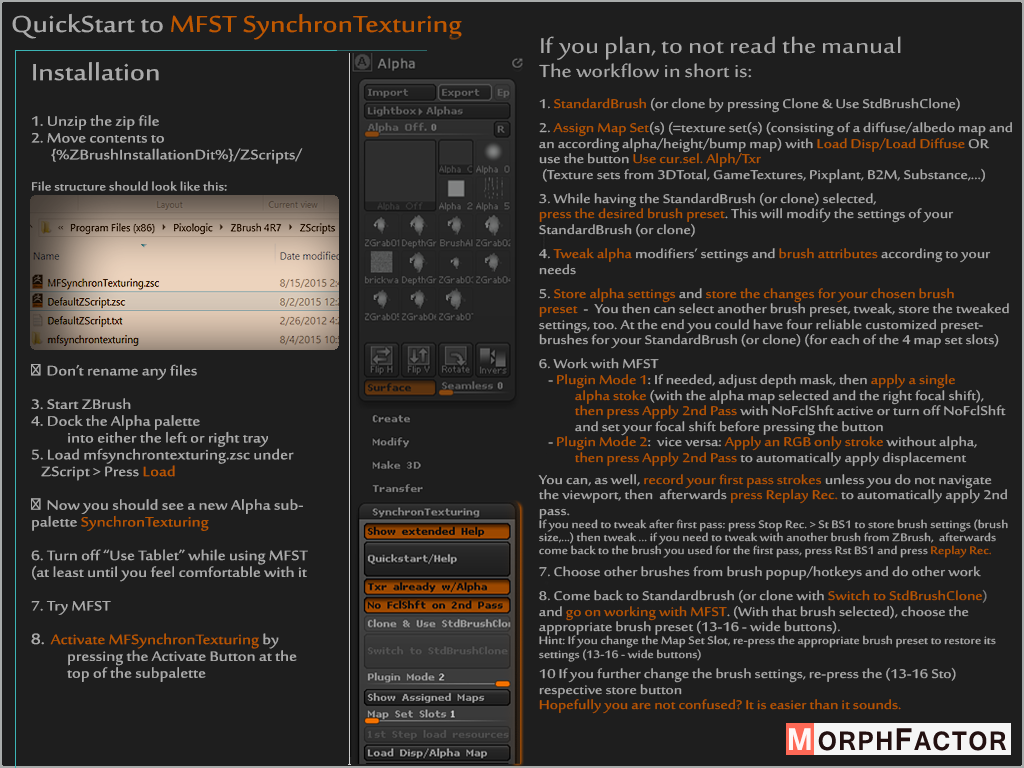Select the ZGrab03 alpha
Screen dimensions: 1024x768
pyautogui.click(x=456, y=268)
